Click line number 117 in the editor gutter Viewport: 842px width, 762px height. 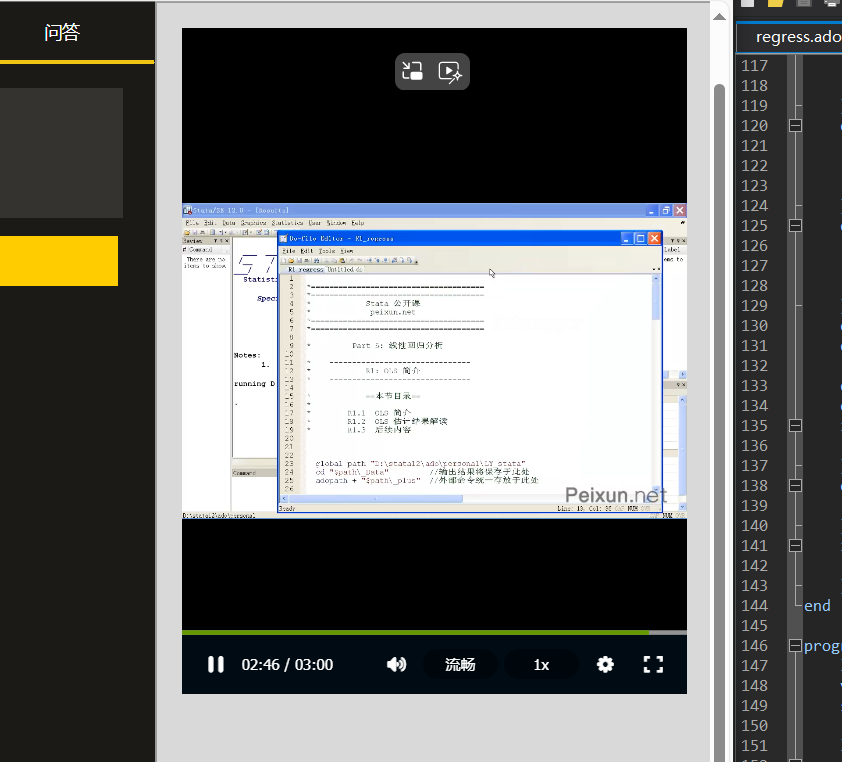click(754, 66)
